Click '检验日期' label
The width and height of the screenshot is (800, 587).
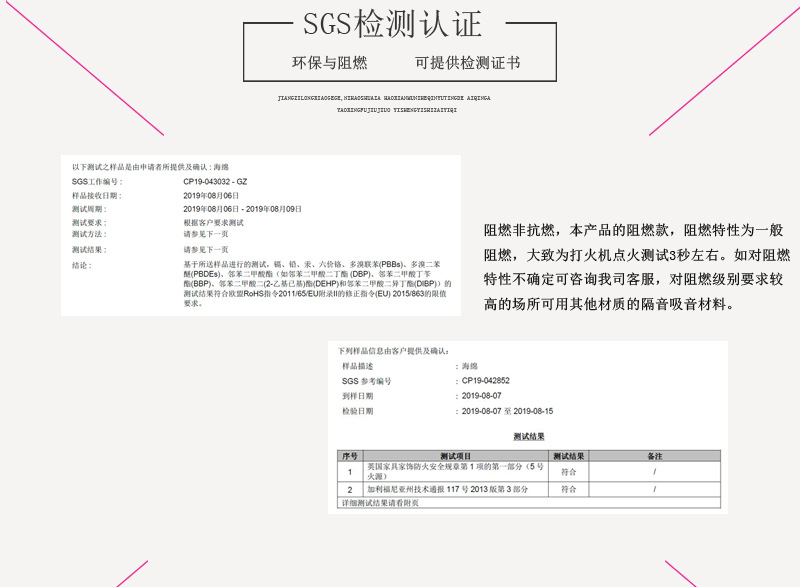point(358,412)
